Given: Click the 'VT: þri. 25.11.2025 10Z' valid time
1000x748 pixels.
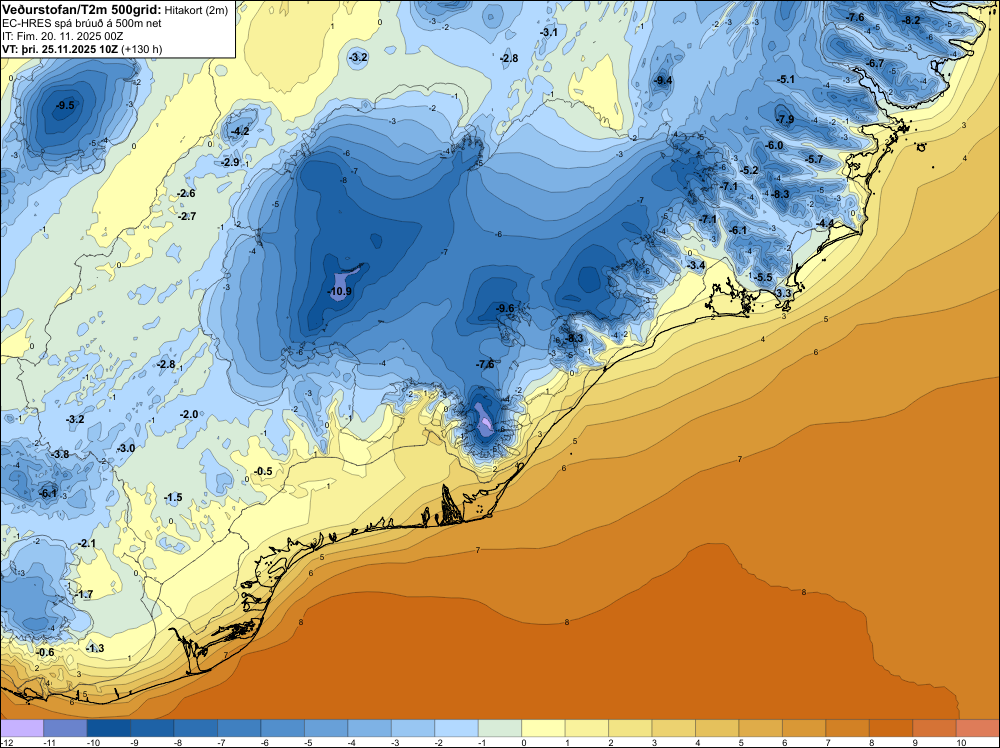Looking at the screenshot, I should click(60, 49).
